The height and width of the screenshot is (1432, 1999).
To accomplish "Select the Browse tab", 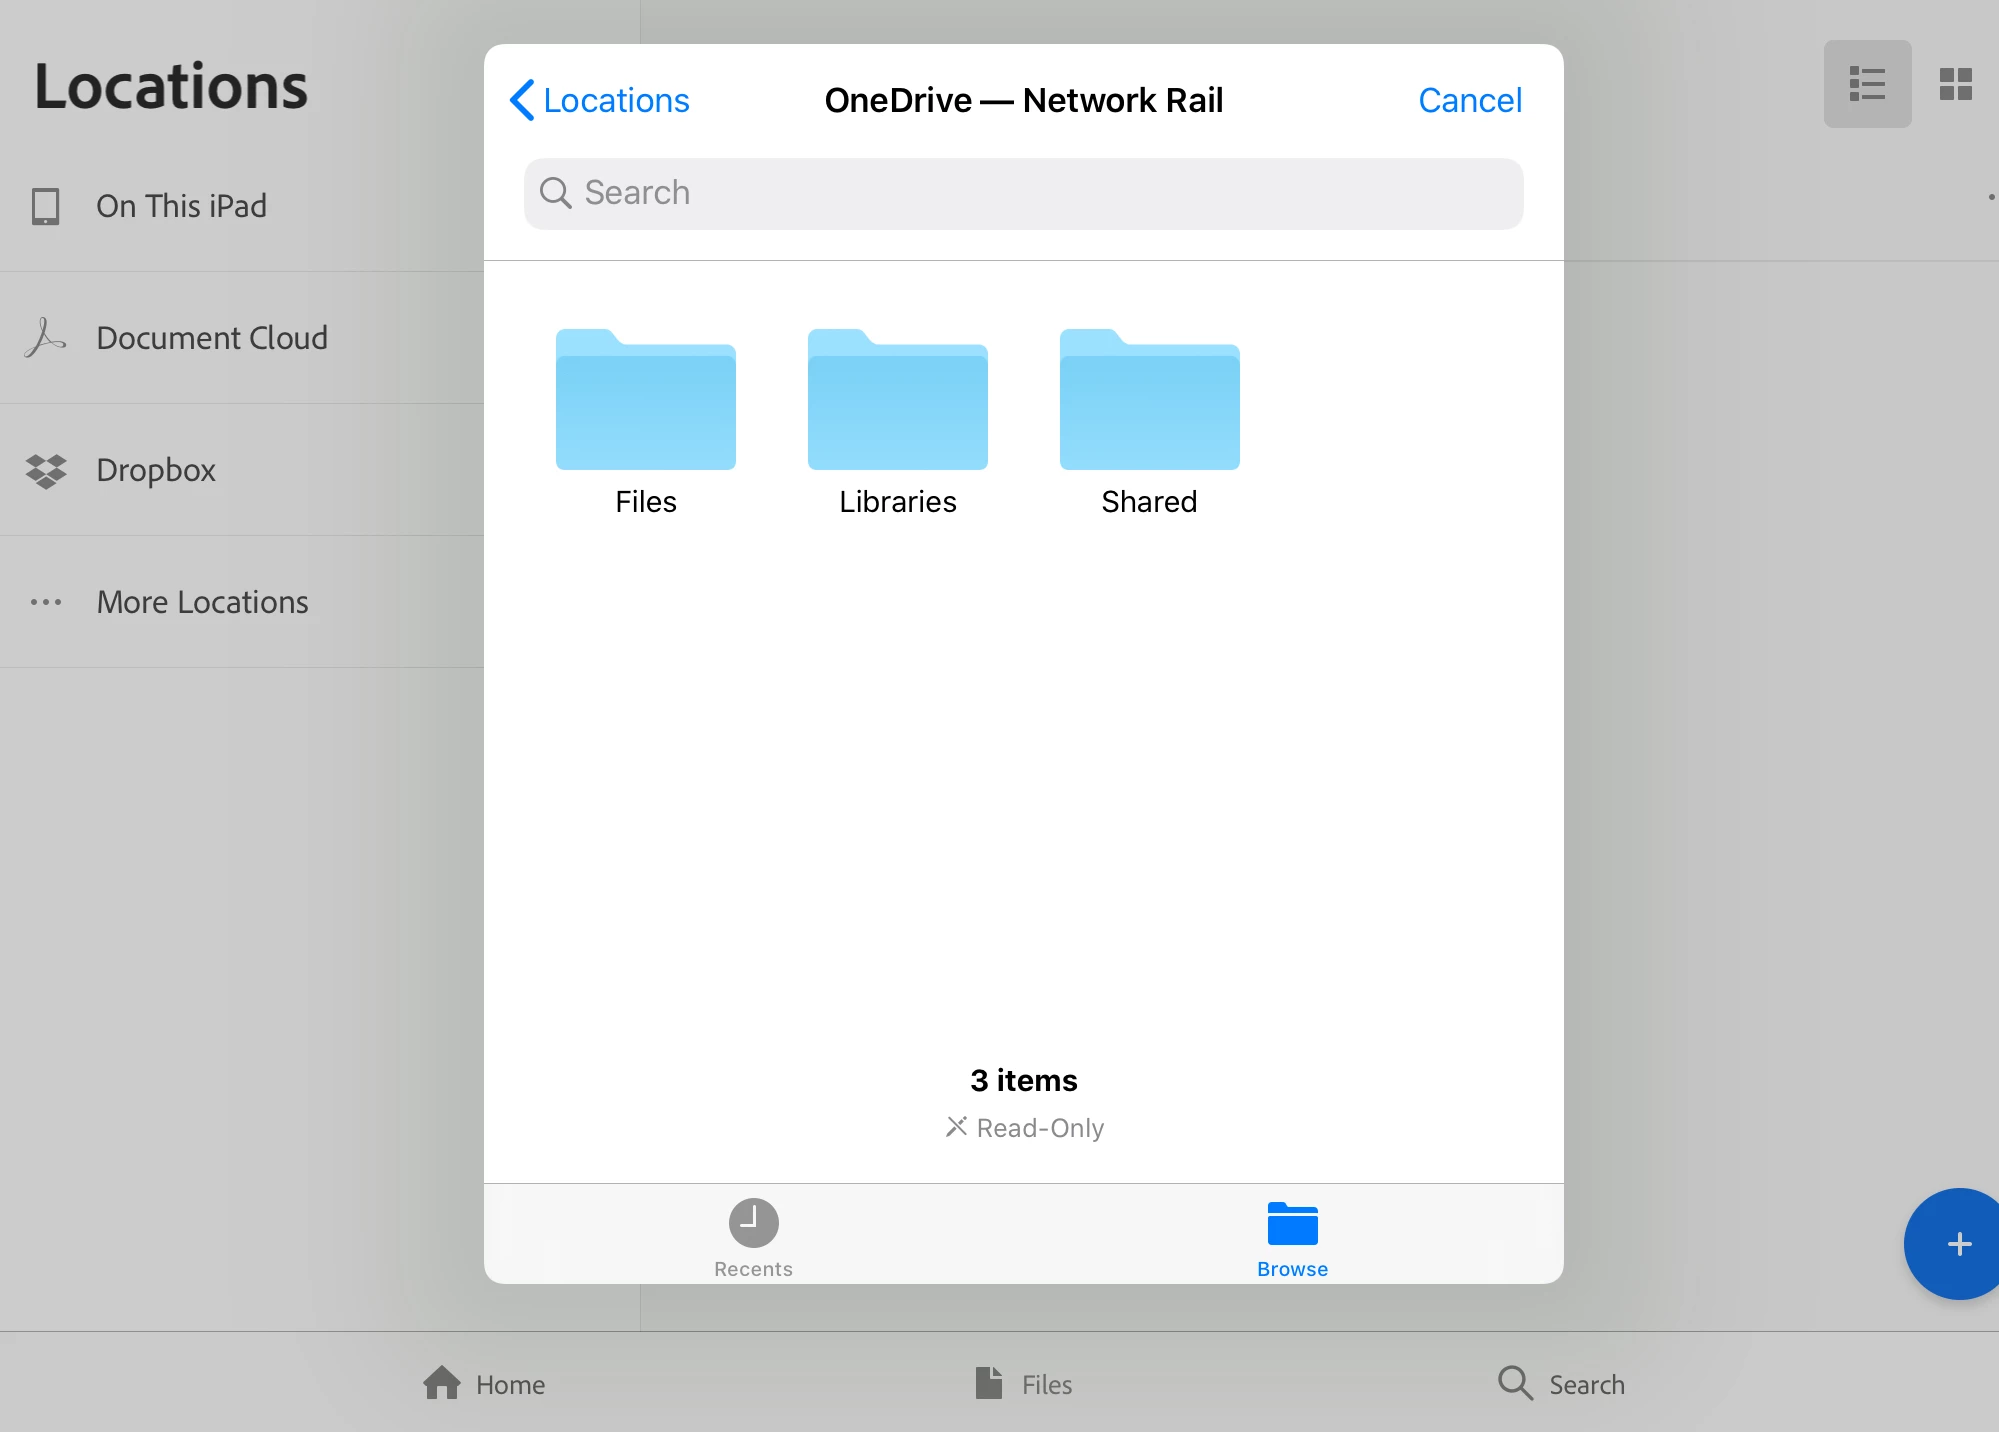I will 1292,1238.
